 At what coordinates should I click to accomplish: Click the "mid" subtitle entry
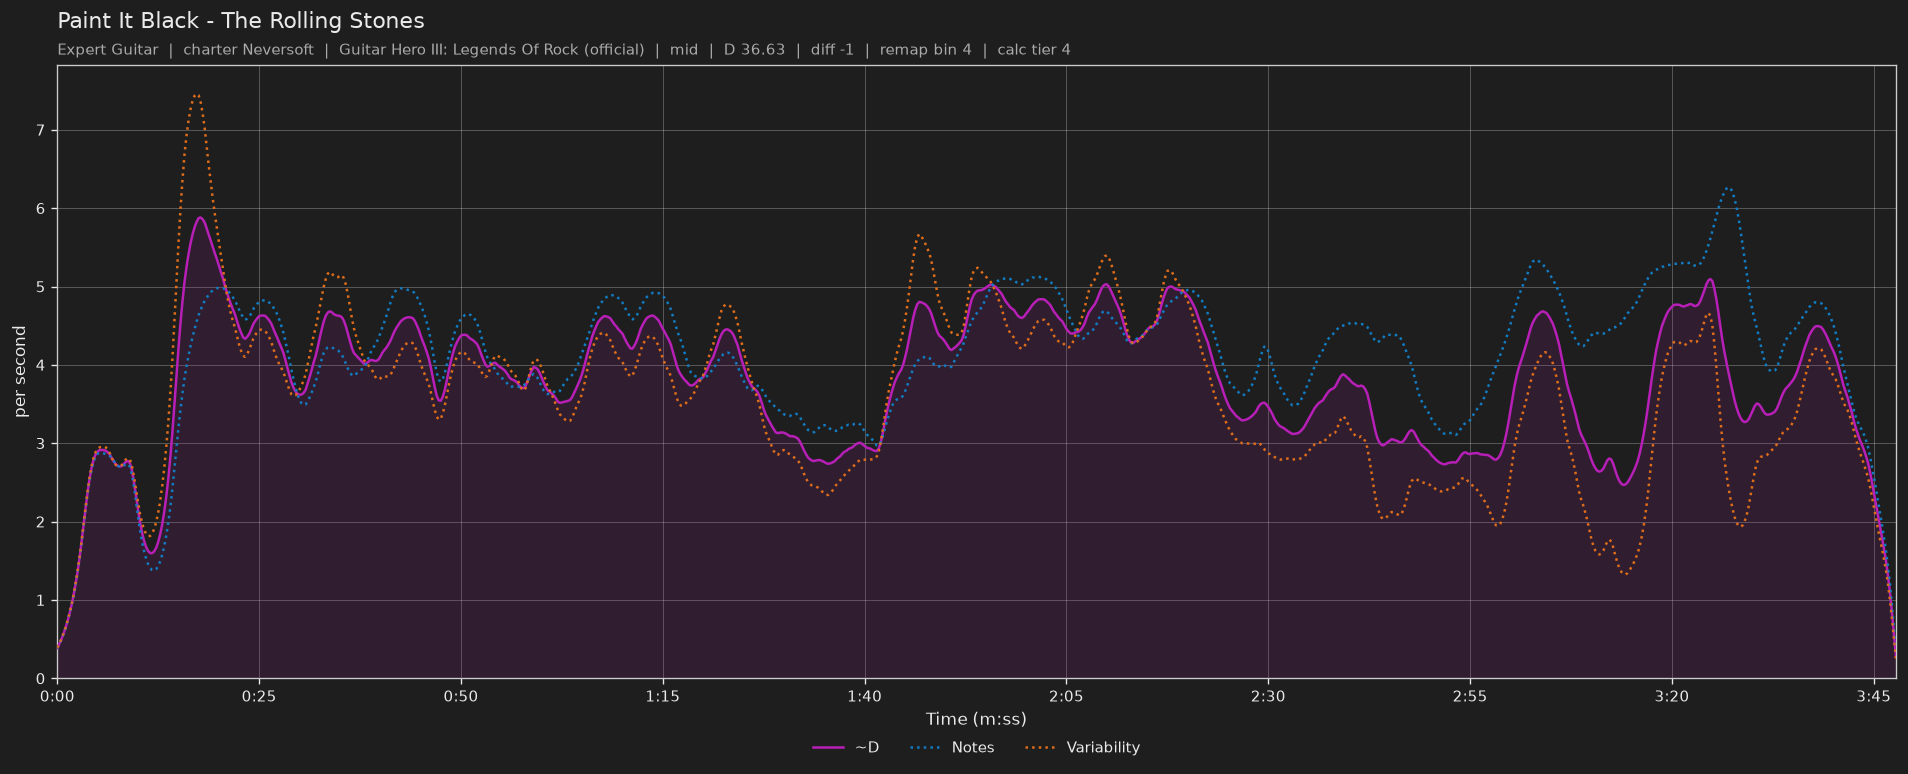point(684,49)
